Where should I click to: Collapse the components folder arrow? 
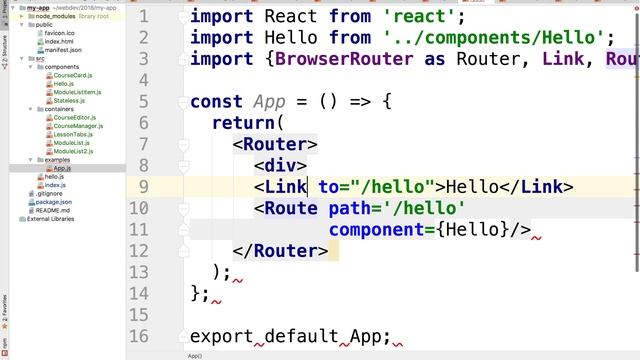[31, 67]
